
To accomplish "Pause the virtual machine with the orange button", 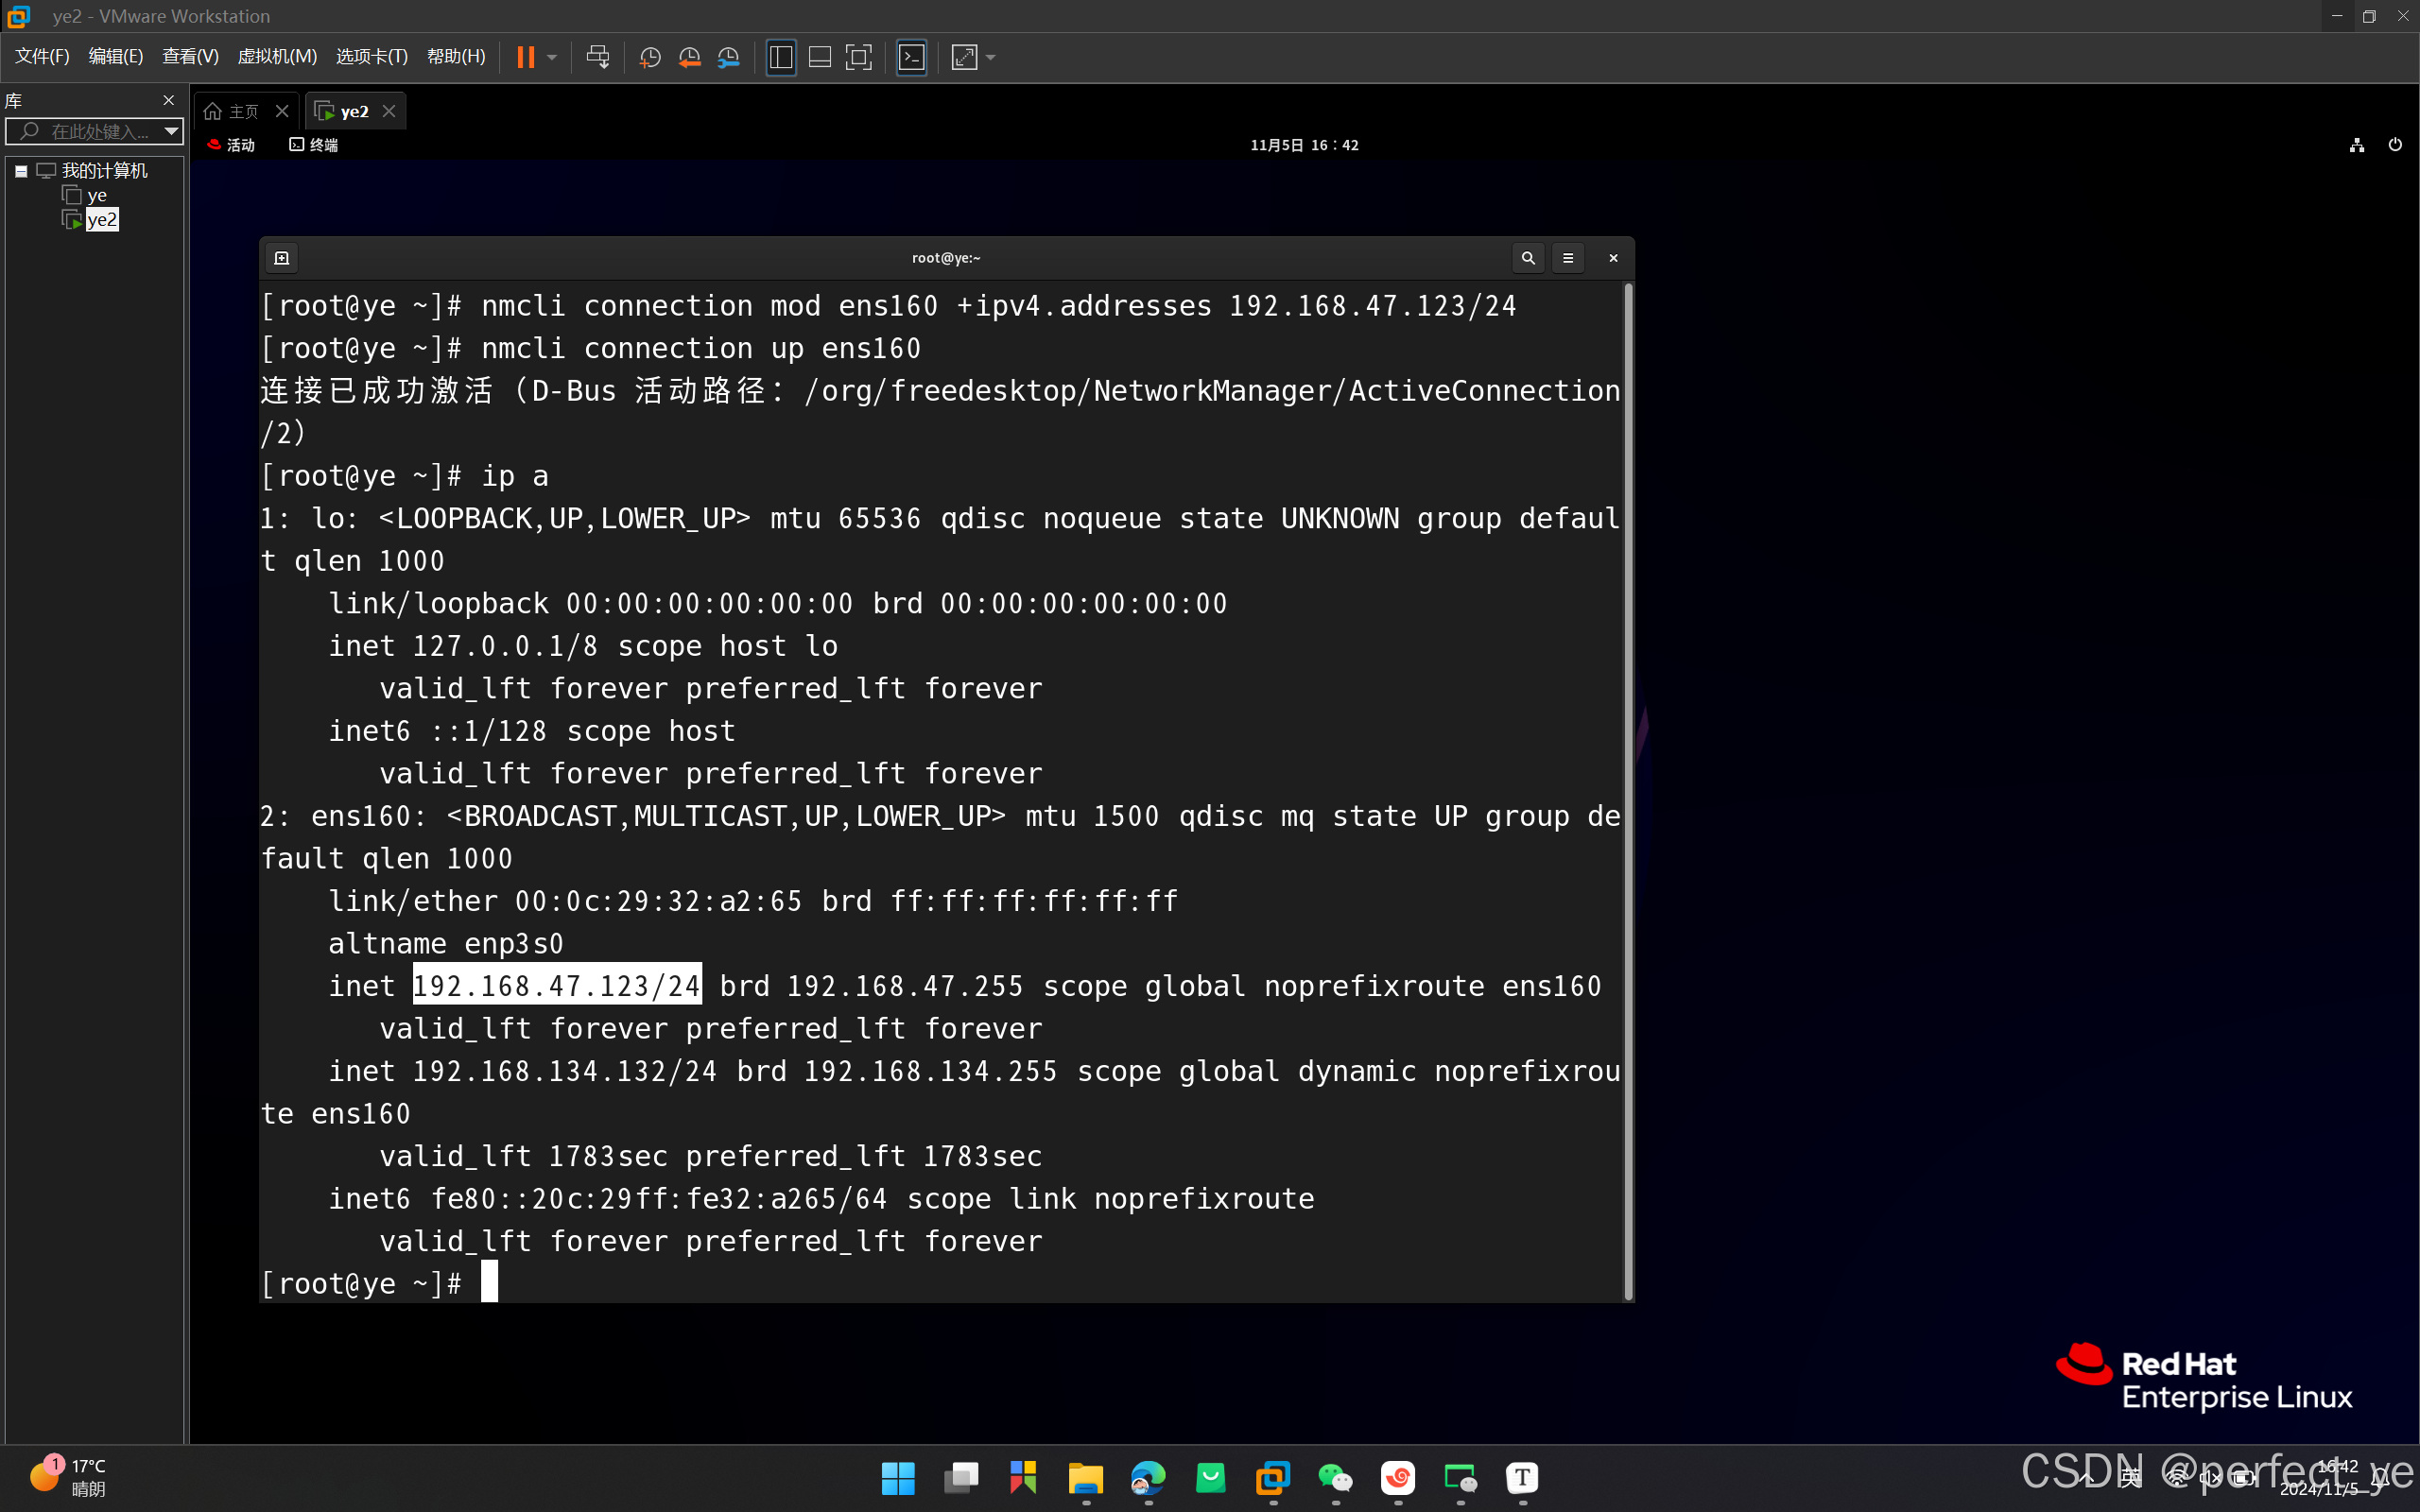I will pyautogui.click(x=525, y=57).
